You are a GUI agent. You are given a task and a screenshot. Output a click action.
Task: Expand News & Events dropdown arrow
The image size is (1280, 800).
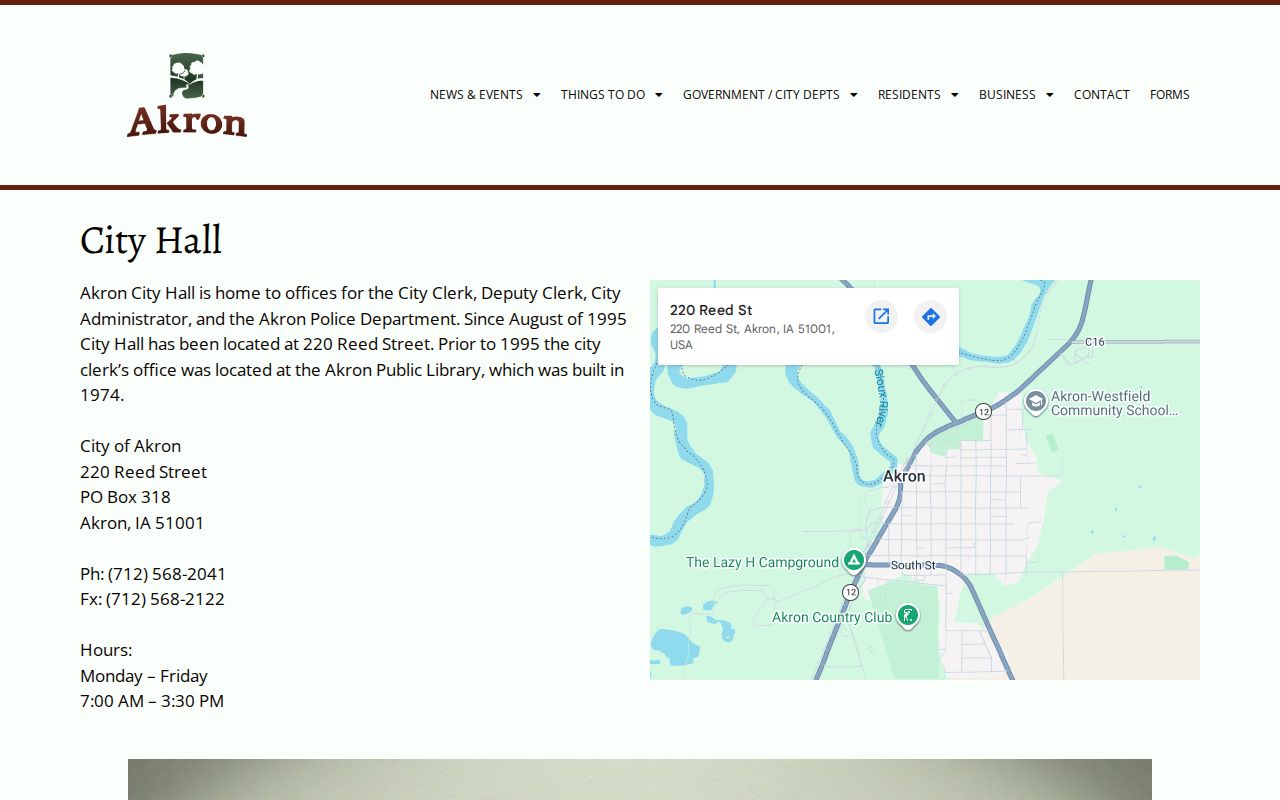[x=536, y=95]
